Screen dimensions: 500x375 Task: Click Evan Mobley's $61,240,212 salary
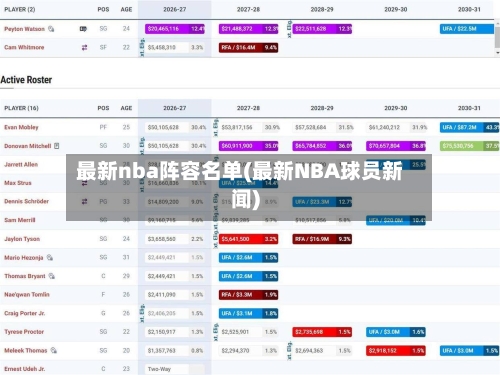(x=384, y=127)
